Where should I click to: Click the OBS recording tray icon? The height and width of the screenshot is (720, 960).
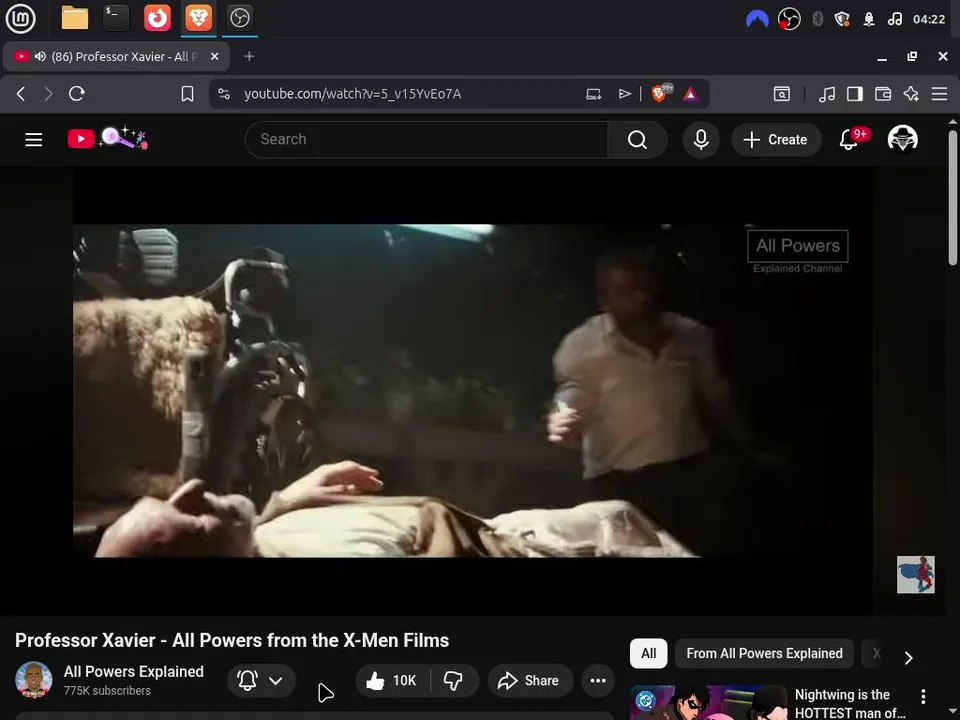pos(789,19)
